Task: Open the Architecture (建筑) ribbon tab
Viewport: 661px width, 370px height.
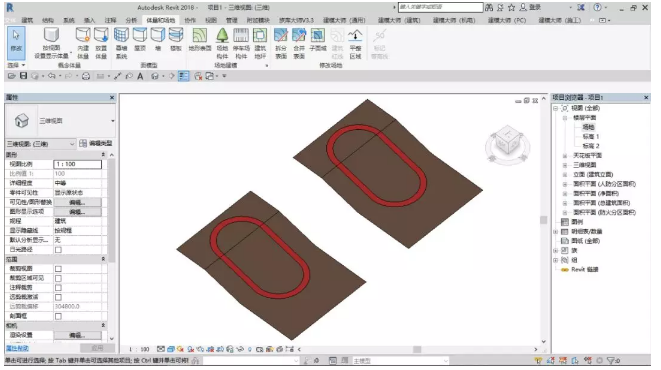Action: (x=27, y=20)
